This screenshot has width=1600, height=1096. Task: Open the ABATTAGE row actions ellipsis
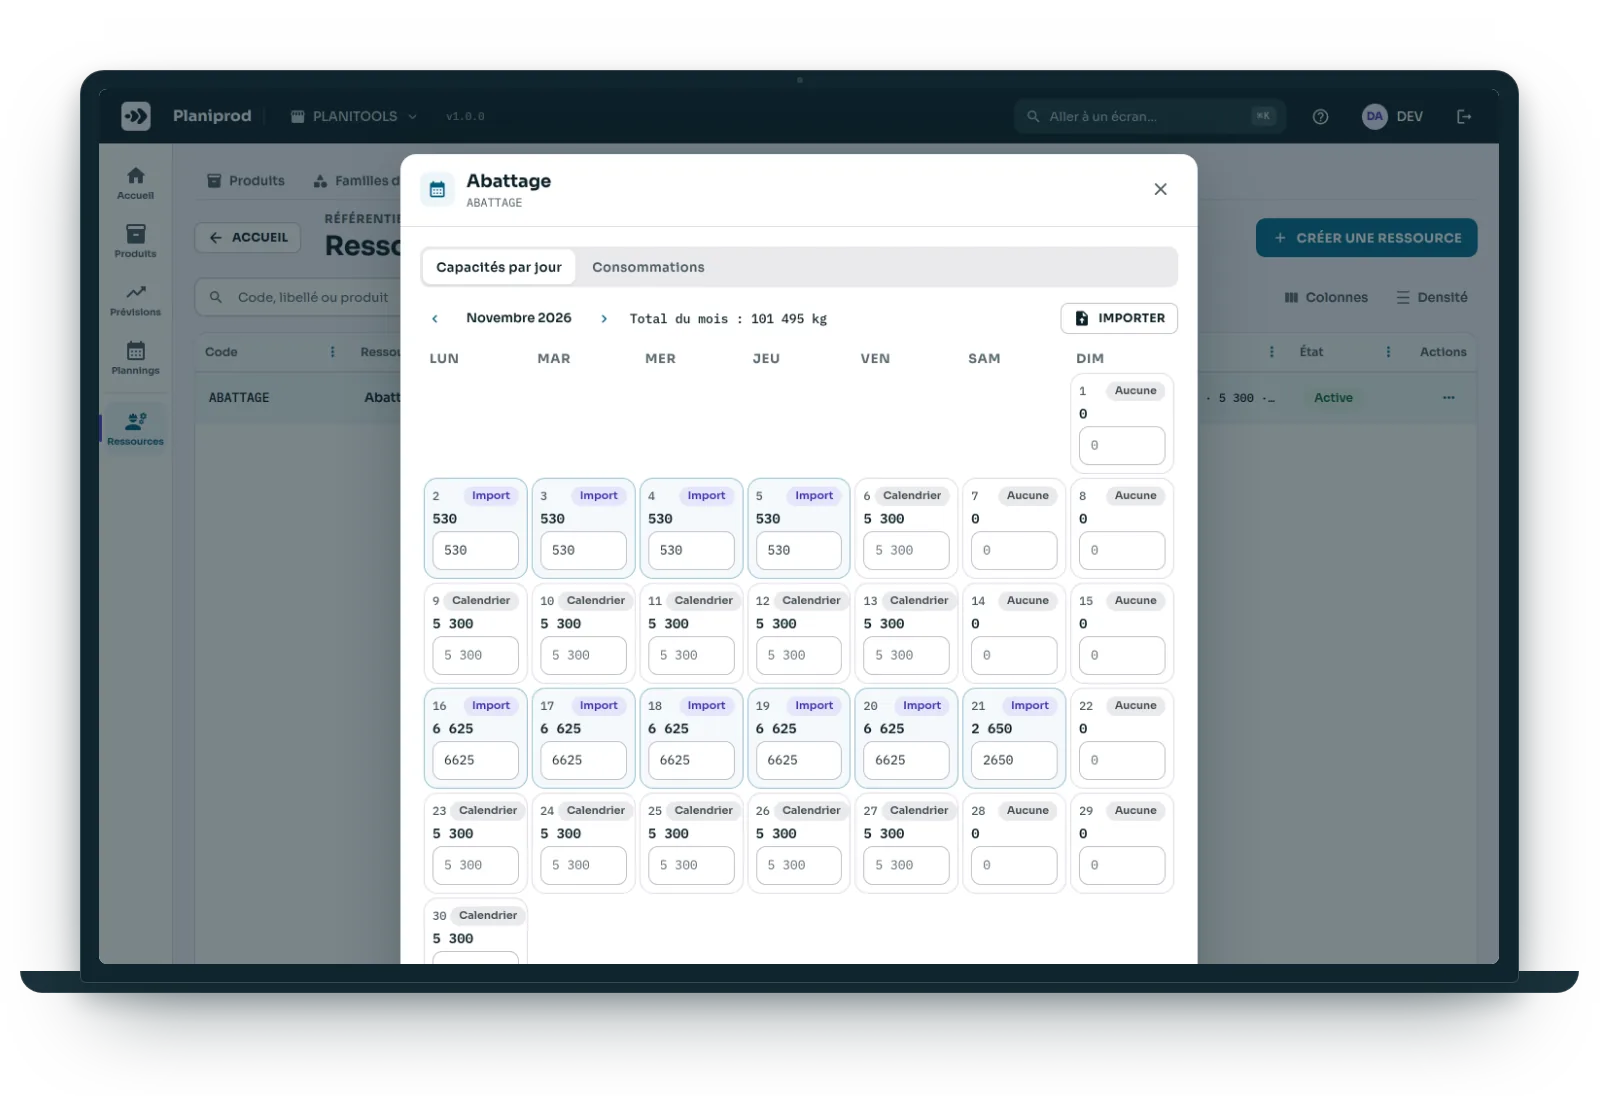click(1448, 398)
